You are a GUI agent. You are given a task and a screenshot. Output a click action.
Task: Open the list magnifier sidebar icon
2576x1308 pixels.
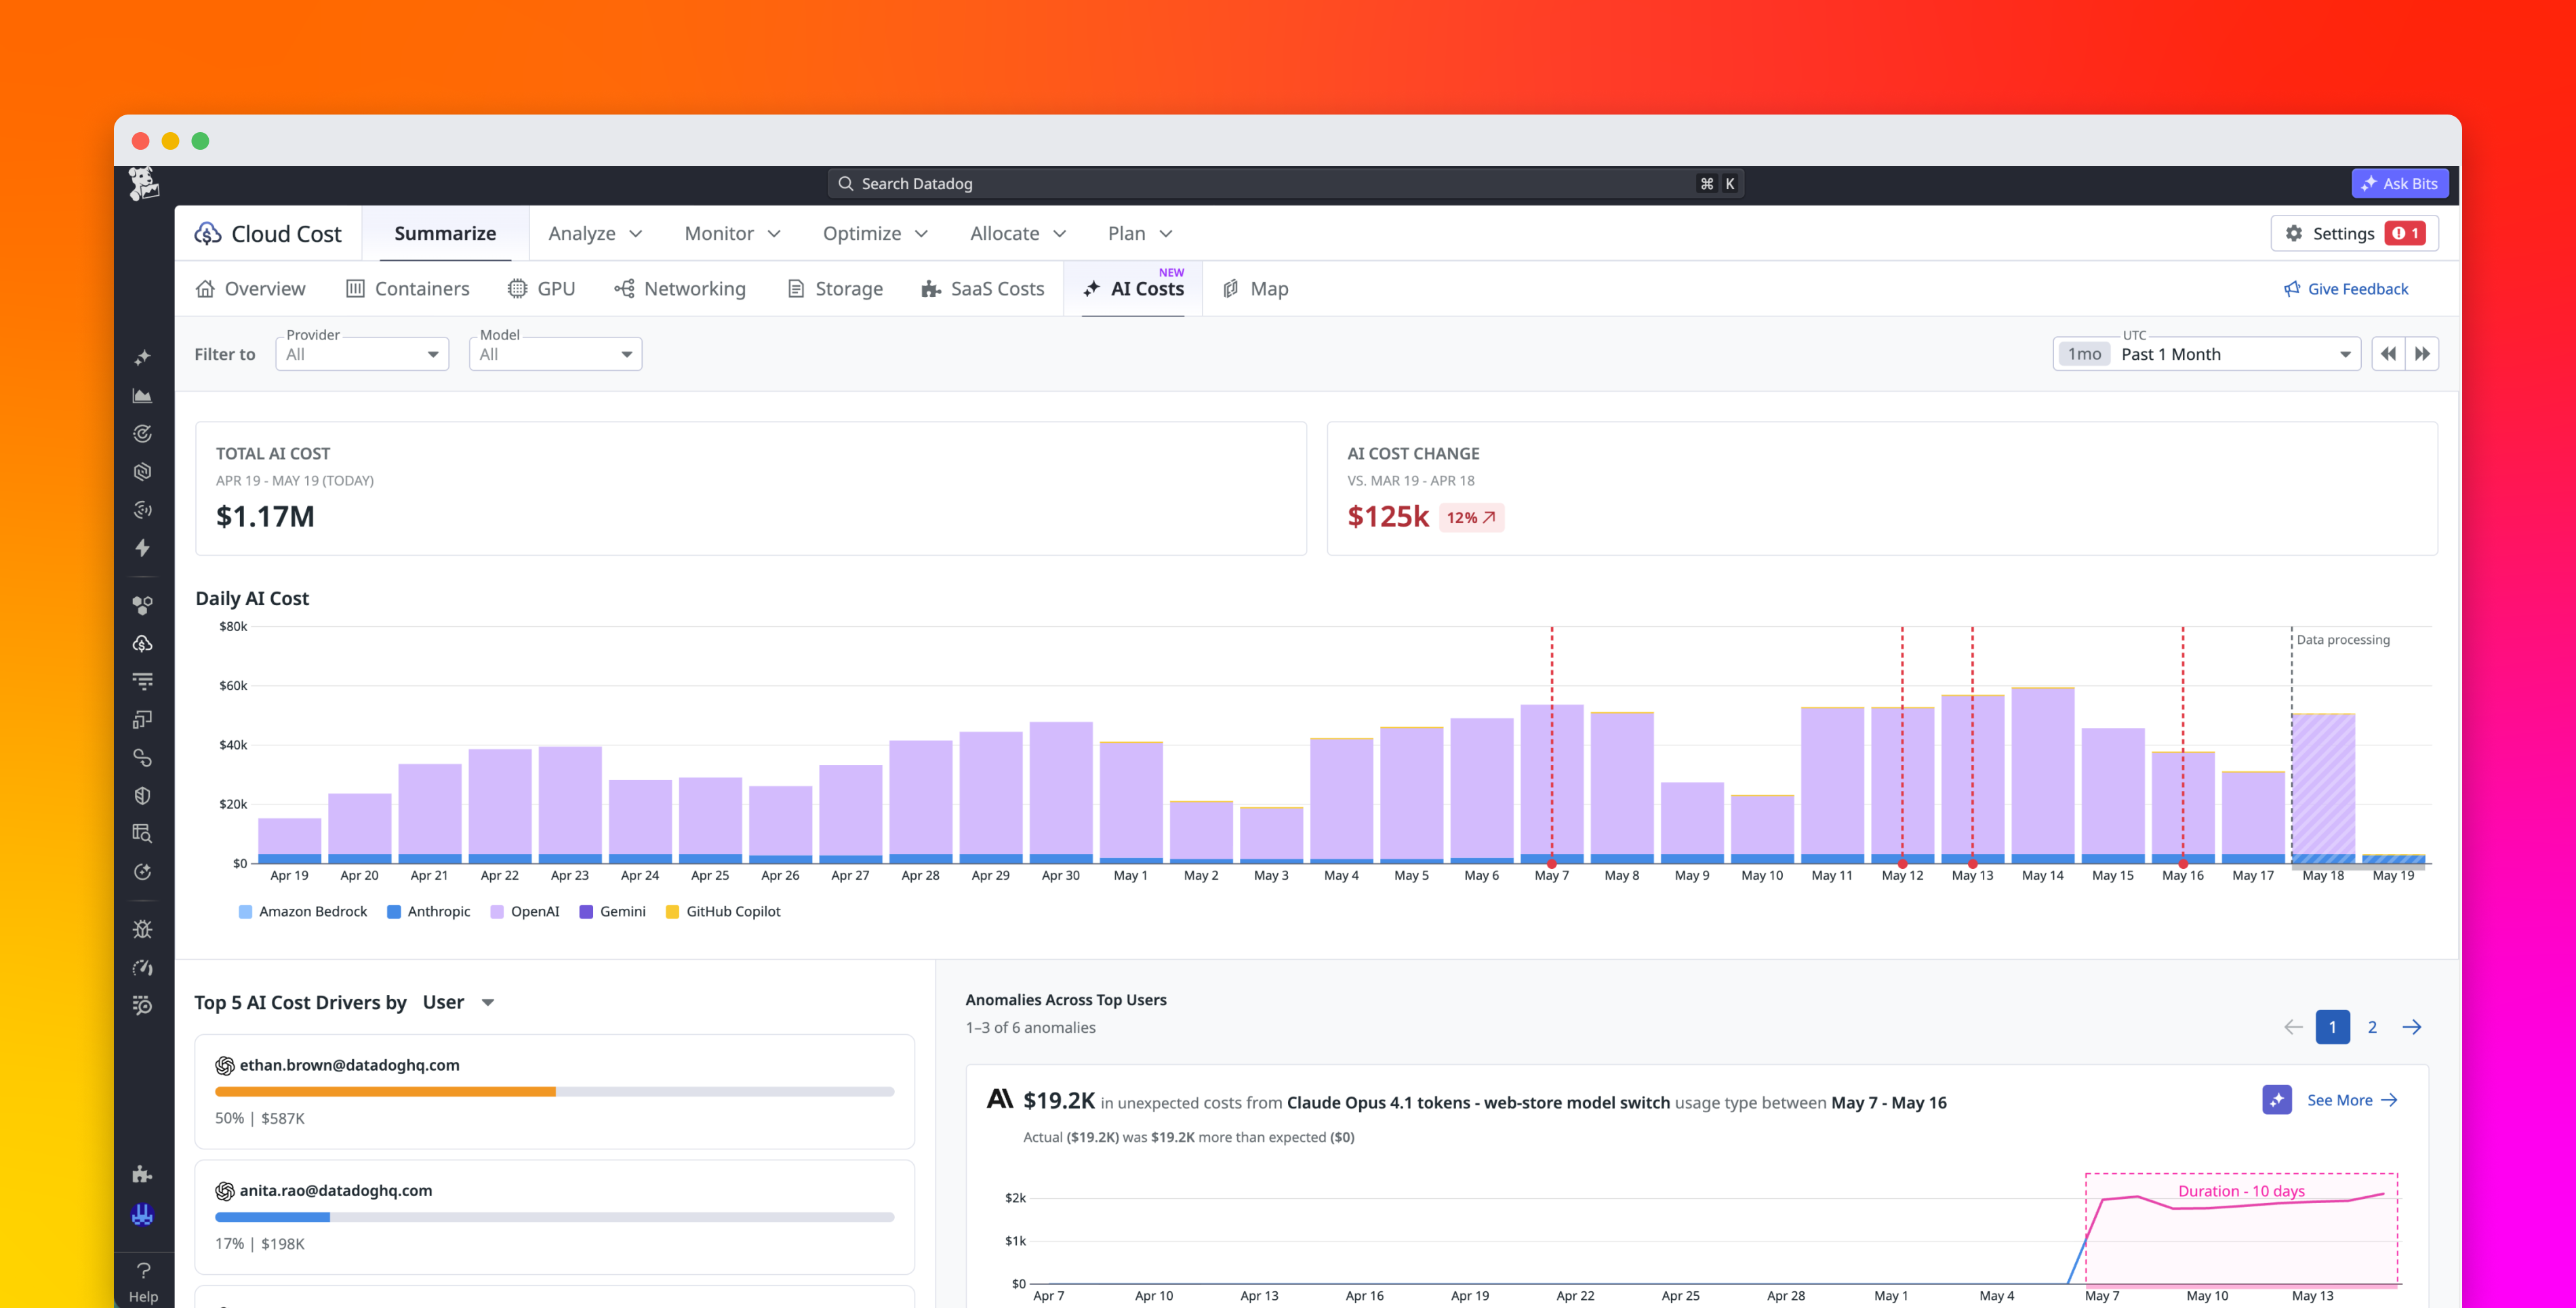pyautogui.click(x=143, y=1005)
